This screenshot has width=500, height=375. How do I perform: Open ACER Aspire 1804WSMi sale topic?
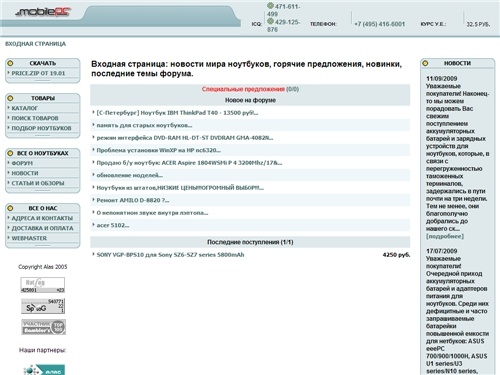(x=189, y=163)
